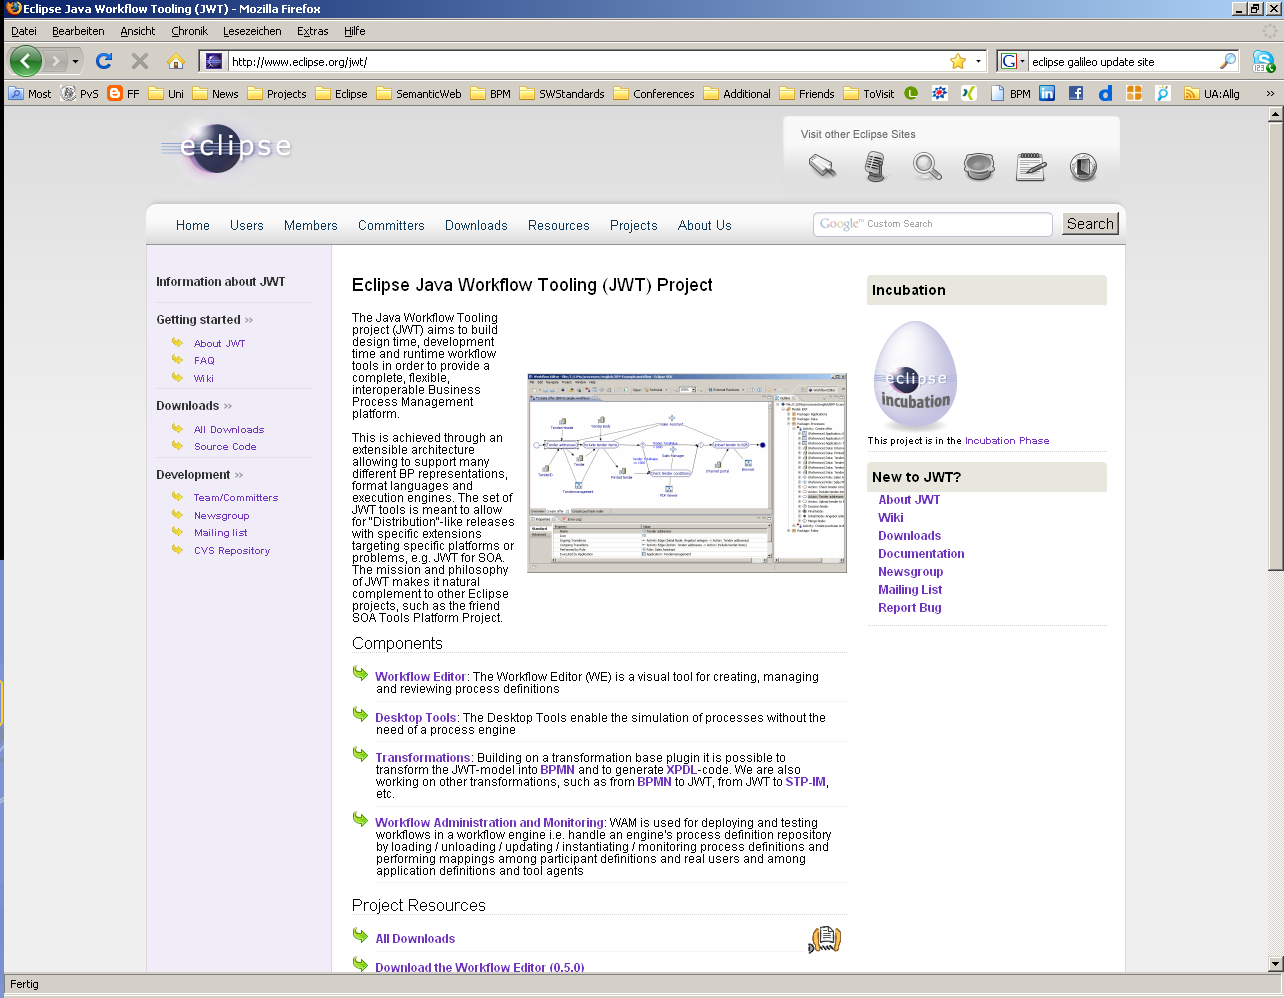Open the Hilfe menu
Image resolution: width=1284 pixels, height=998 pixels.
354,31
